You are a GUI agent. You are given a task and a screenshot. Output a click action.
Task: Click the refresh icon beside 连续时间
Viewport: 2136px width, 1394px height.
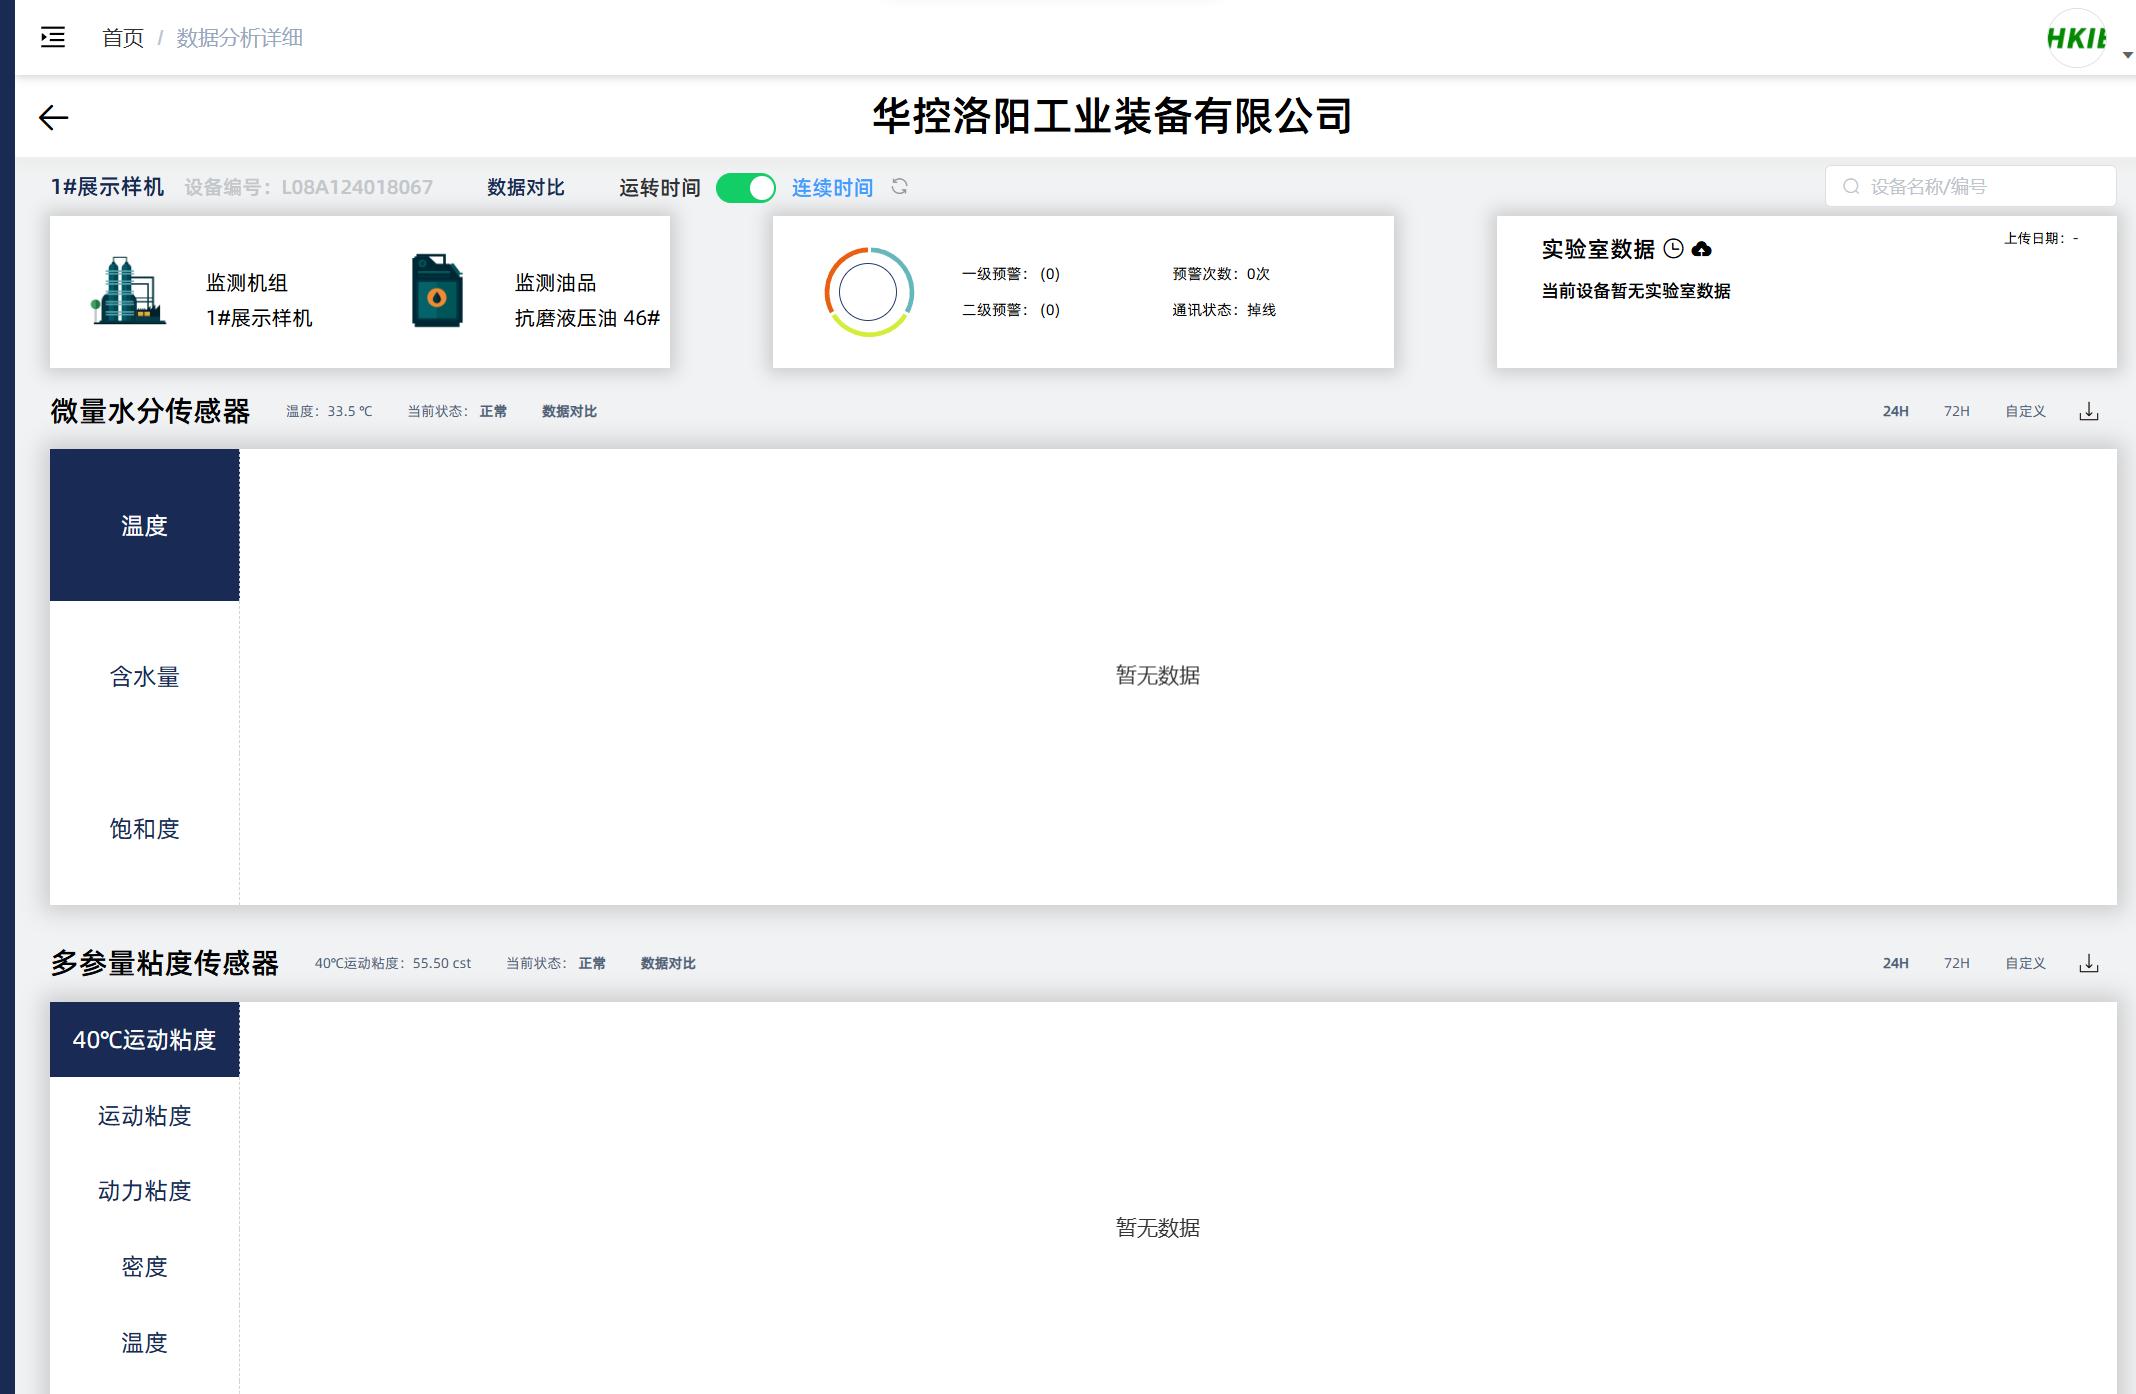tap(899, 187)
